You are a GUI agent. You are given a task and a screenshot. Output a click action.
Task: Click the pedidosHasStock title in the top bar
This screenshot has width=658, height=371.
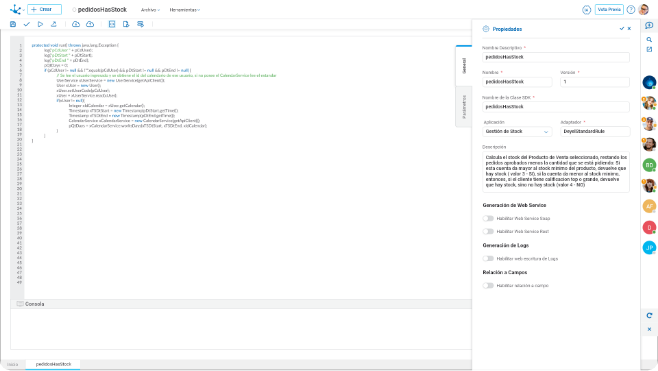coord(102,10)
